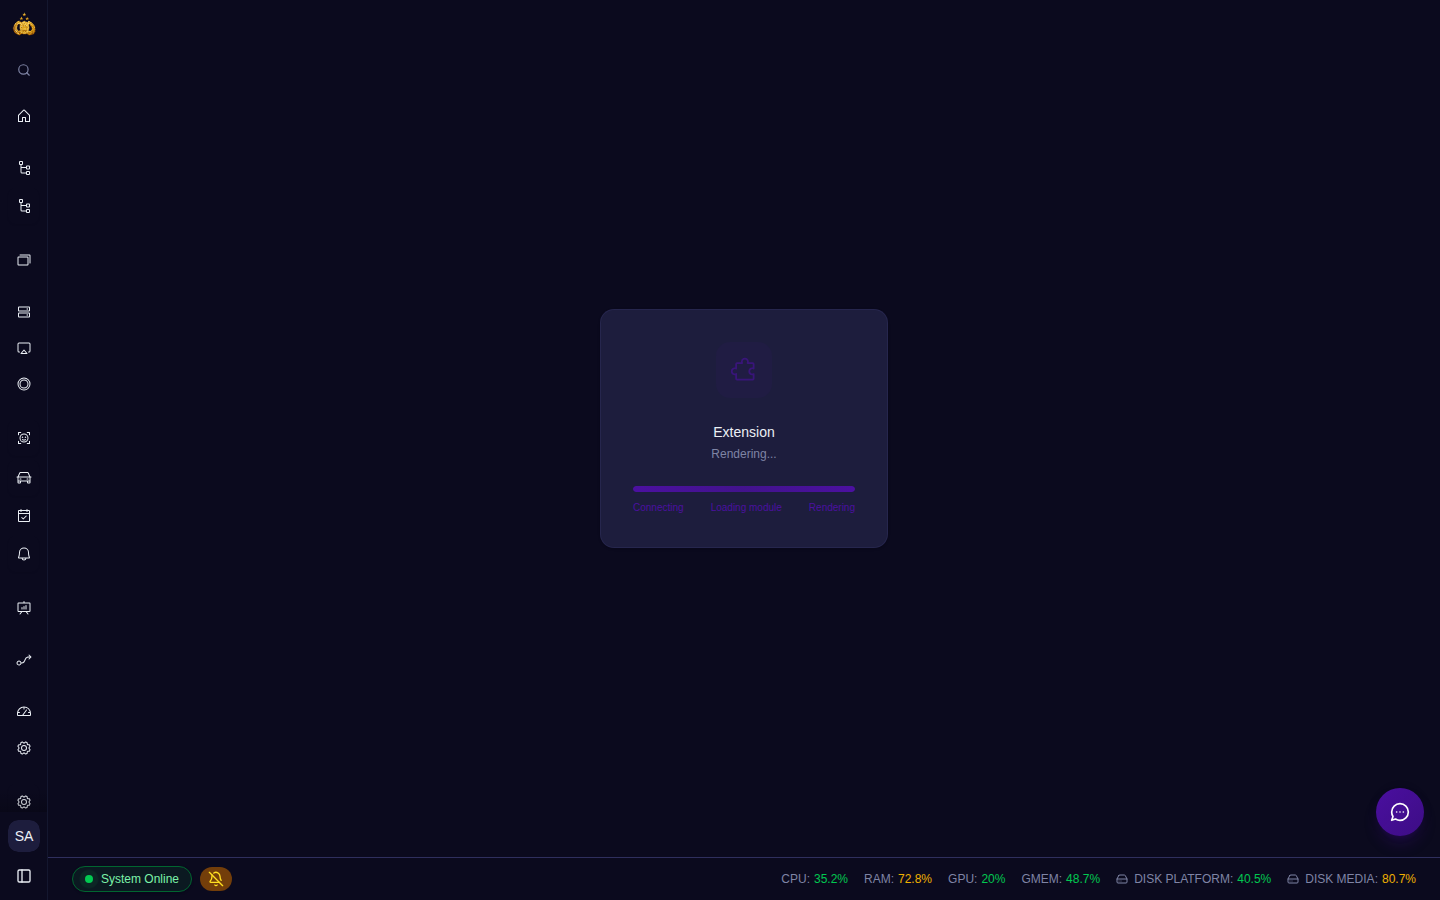The image size is (1440, 900).
Task: Click the GMEM 48.7% status entry
Action: tap(1061, 879)
